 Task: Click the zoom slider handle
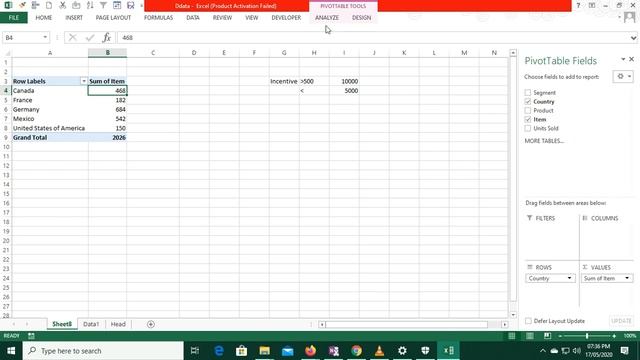coord(587,336)
